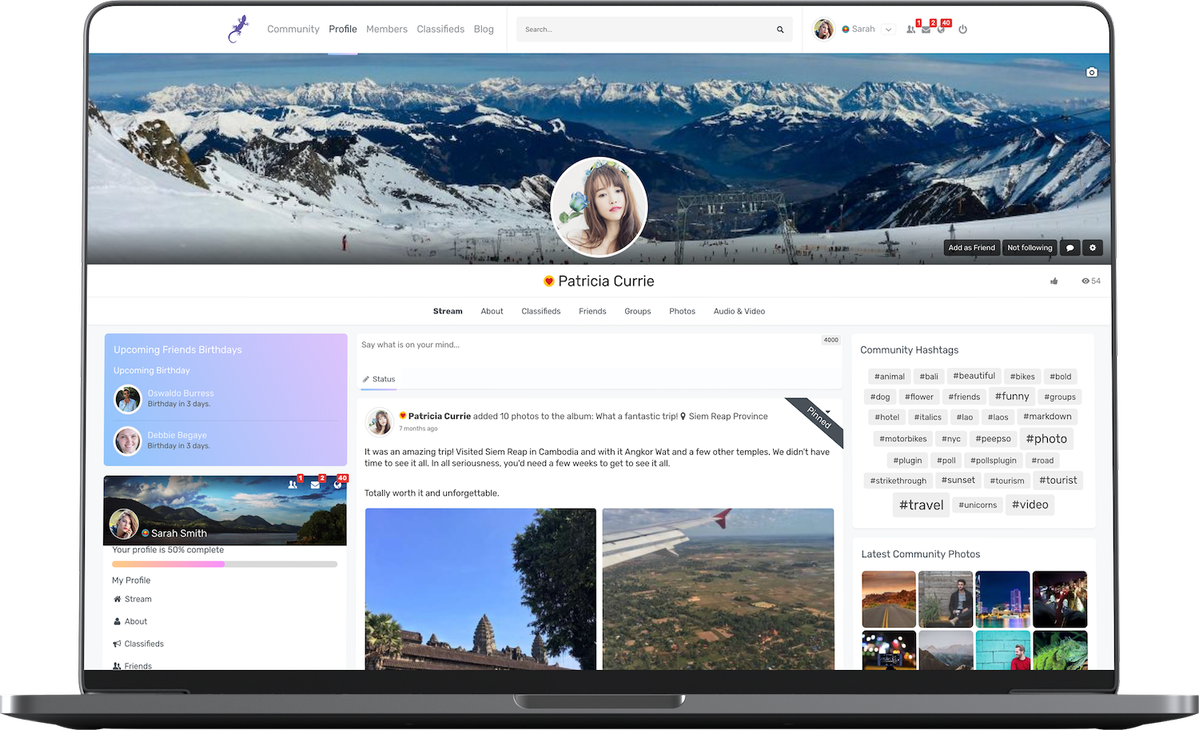Image resolution: width=1199 pixels, height=730 pixels.
Task: Click the Add as Friend button
Action: [x=971, y=248]
